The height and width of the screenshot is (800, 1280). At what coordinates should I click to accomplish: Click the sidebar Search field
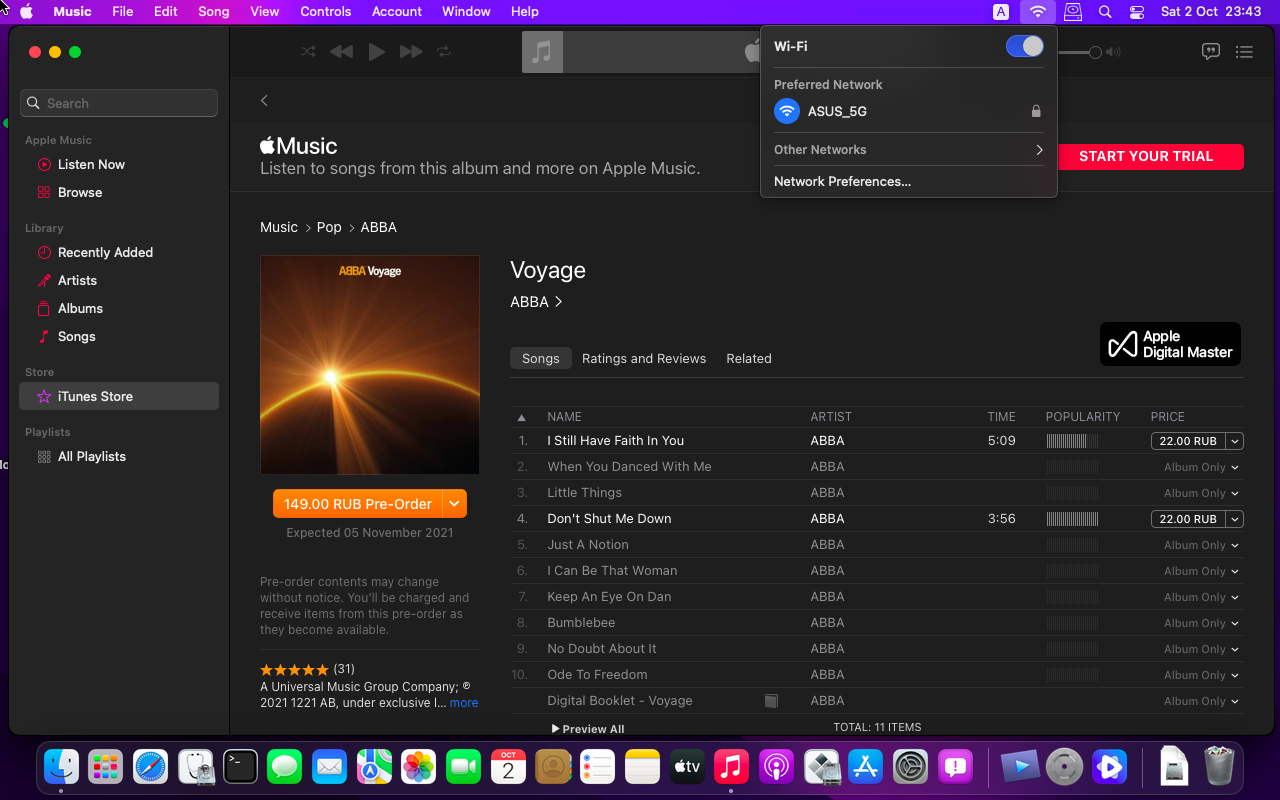tap(119, 103)
